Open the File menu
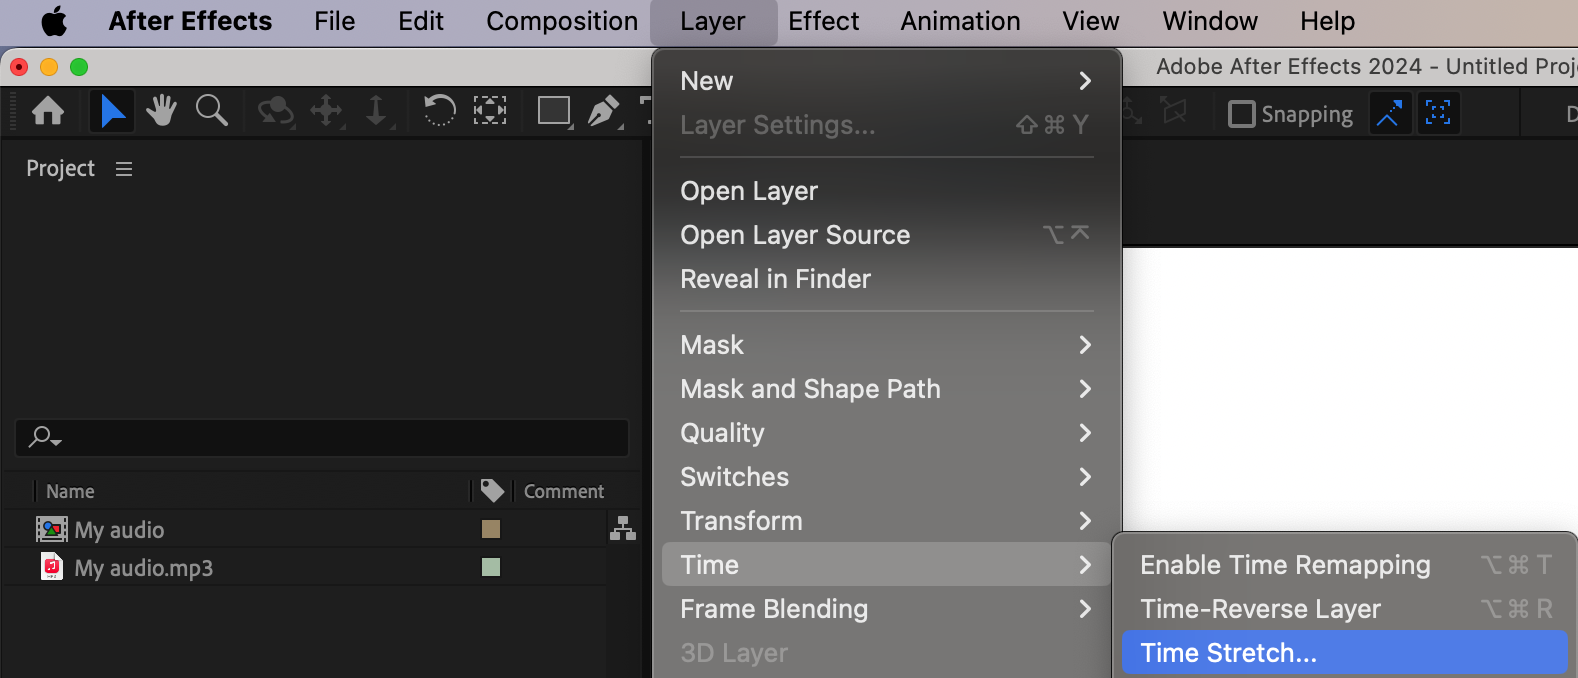The image size is (1578, 678). [x=334, y=21]
